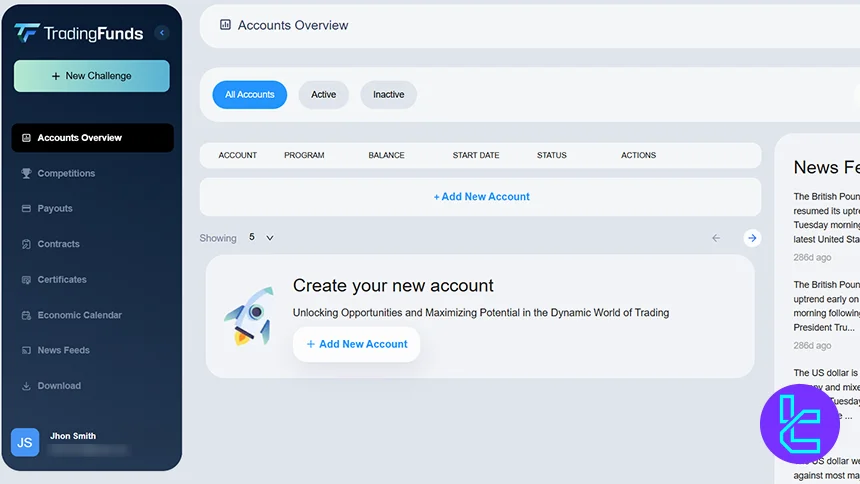Open Accounts Overview in the sidebar
This screenshot has height=484, width=860.
[x=92, y=138]
